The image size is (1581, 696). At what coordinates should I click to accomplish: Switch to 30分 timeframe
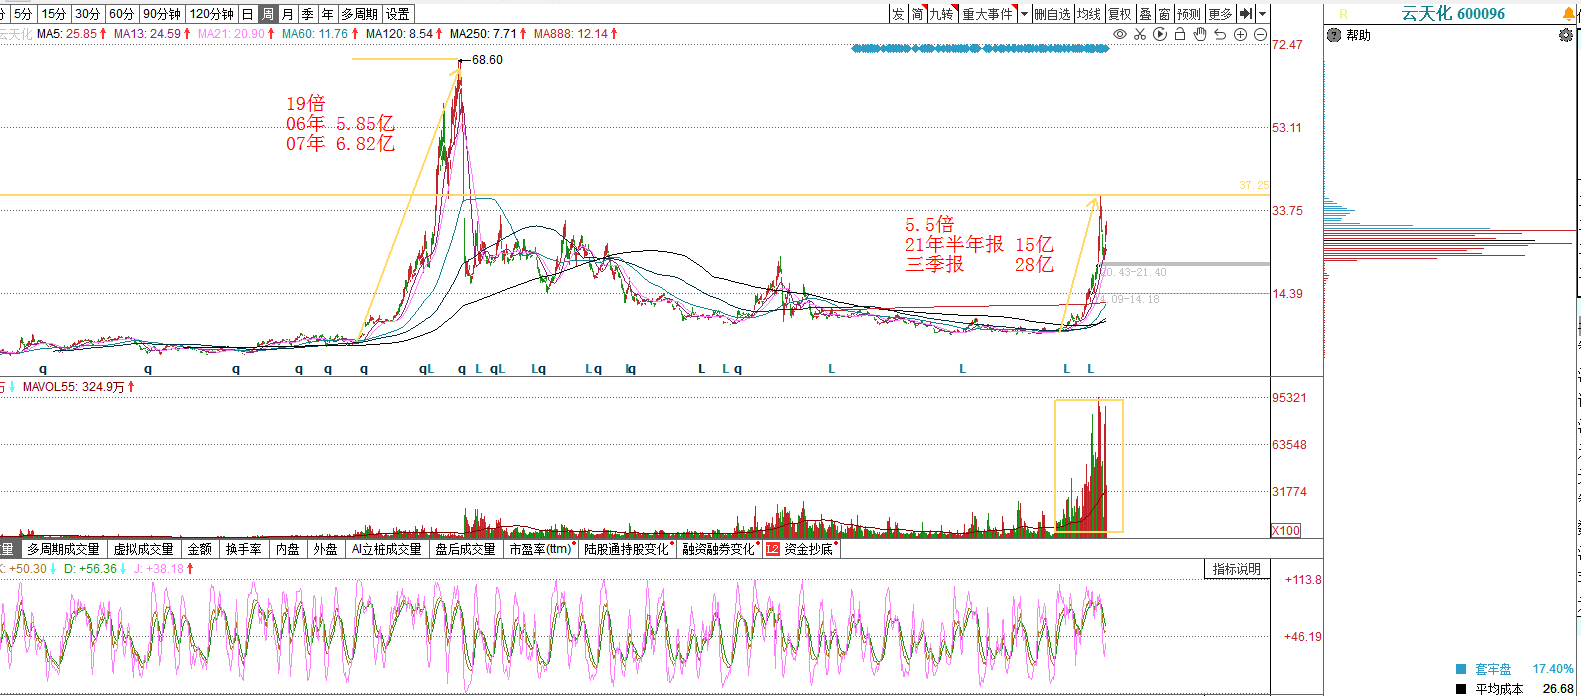88,14
